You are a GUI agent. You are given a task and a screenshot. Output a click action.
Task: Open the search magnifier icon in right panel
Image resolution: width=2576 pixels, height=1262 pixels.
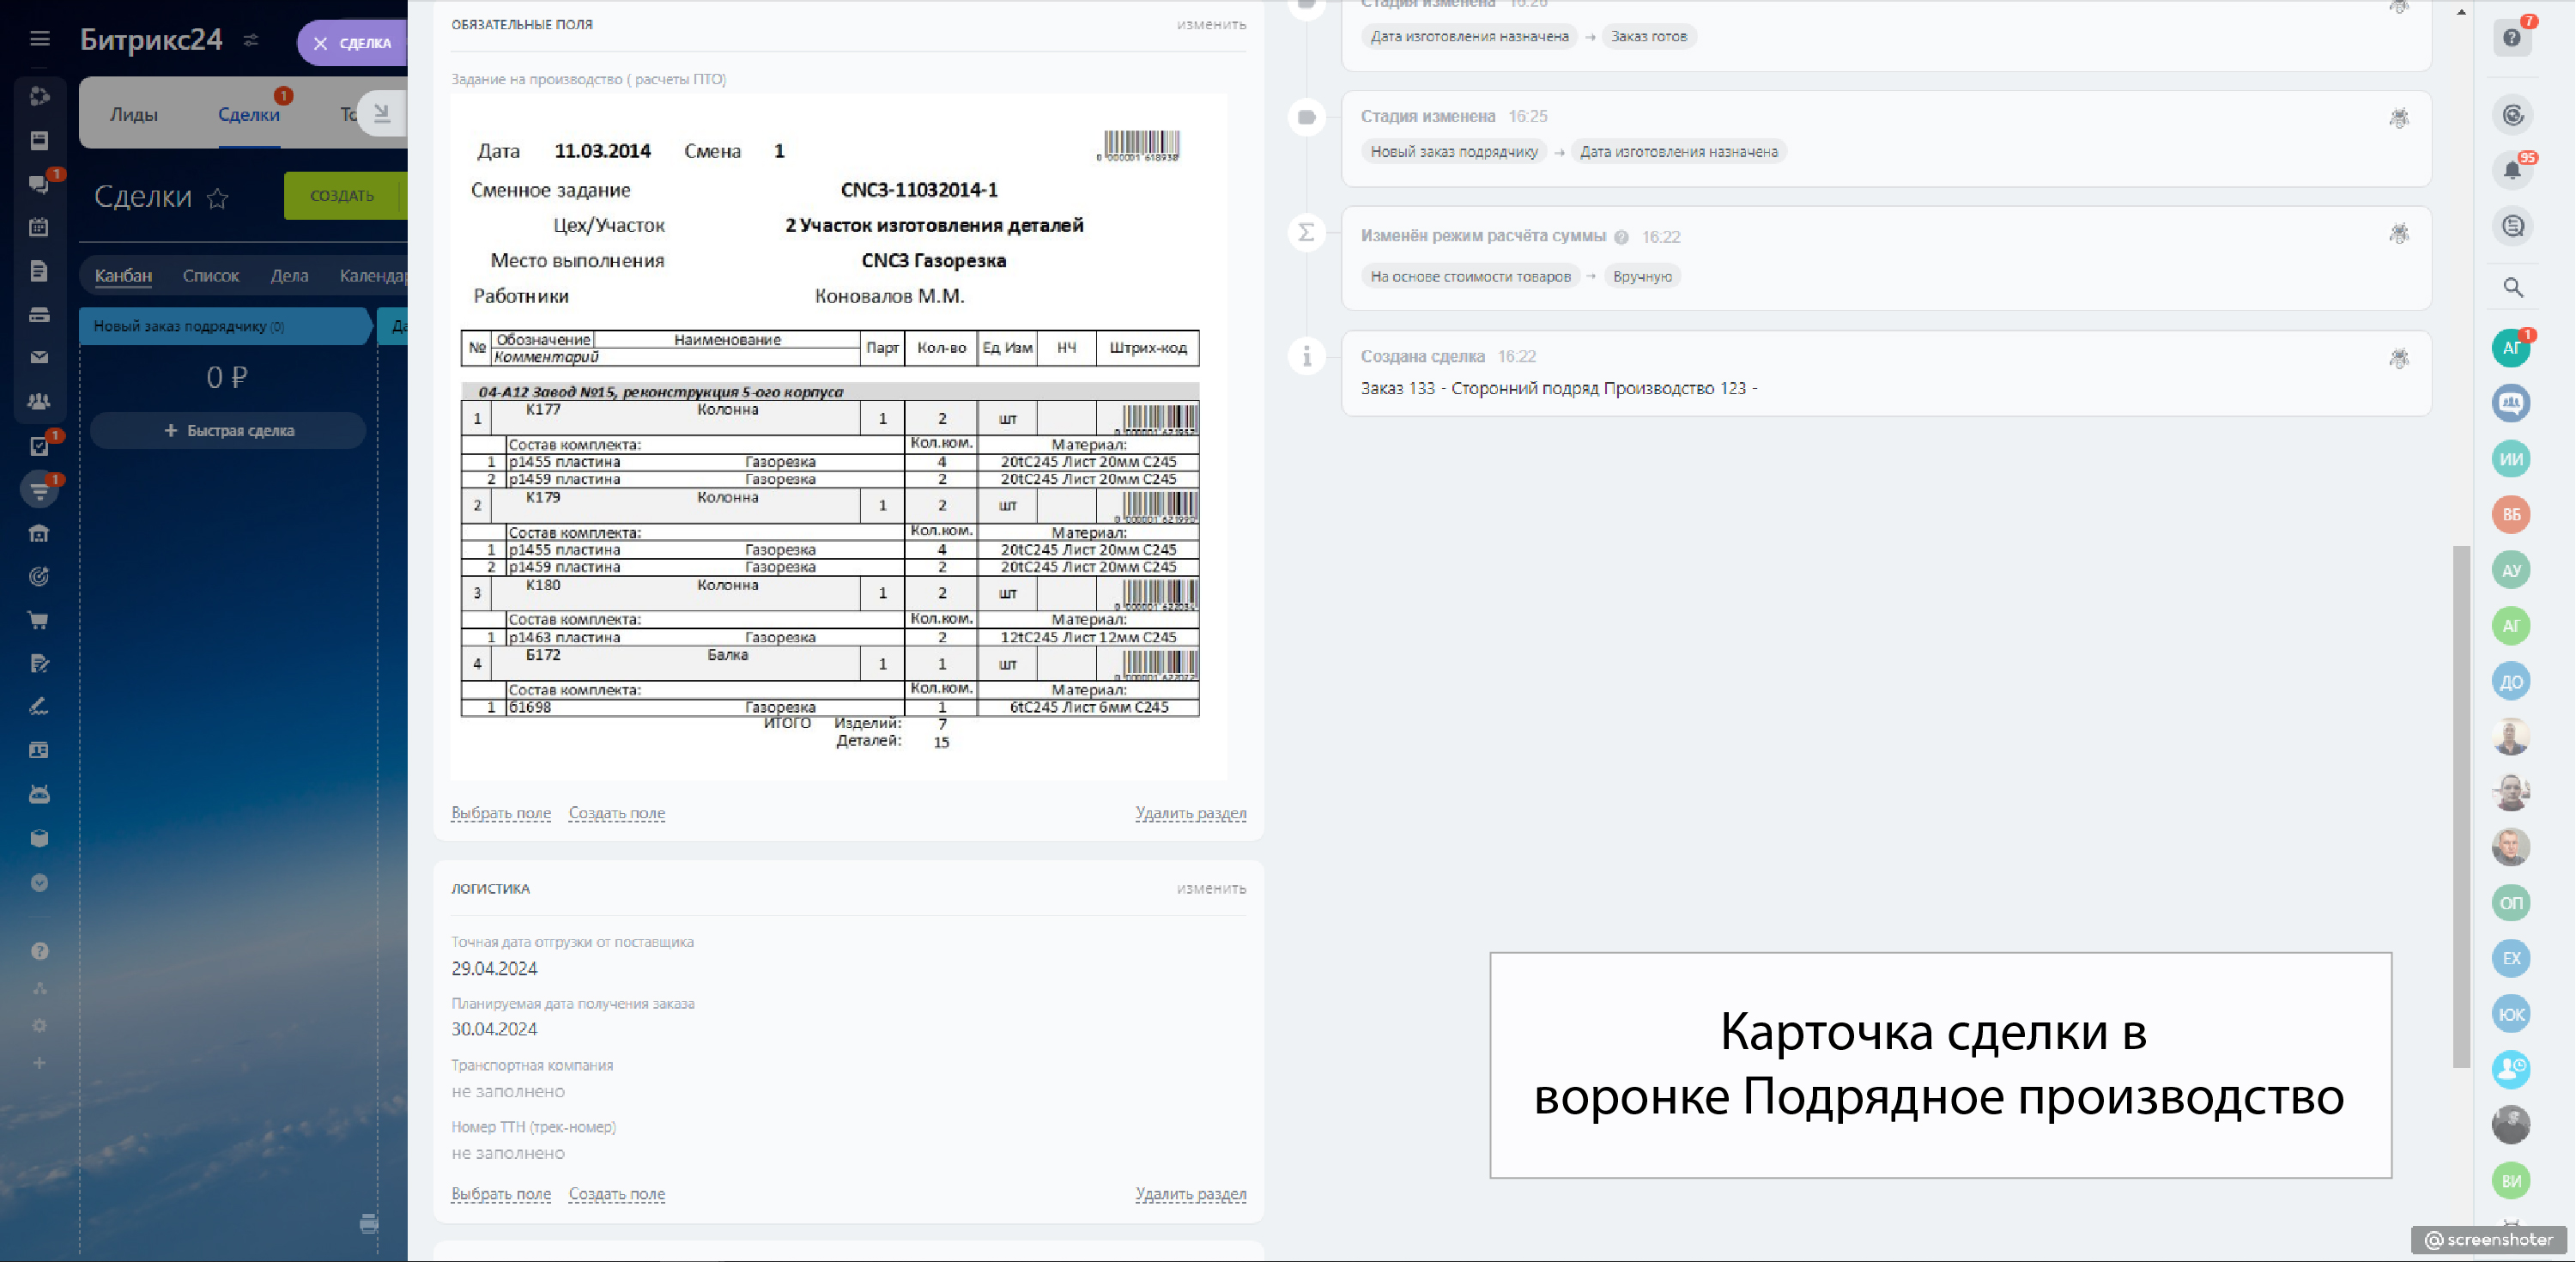[2512, 288]
